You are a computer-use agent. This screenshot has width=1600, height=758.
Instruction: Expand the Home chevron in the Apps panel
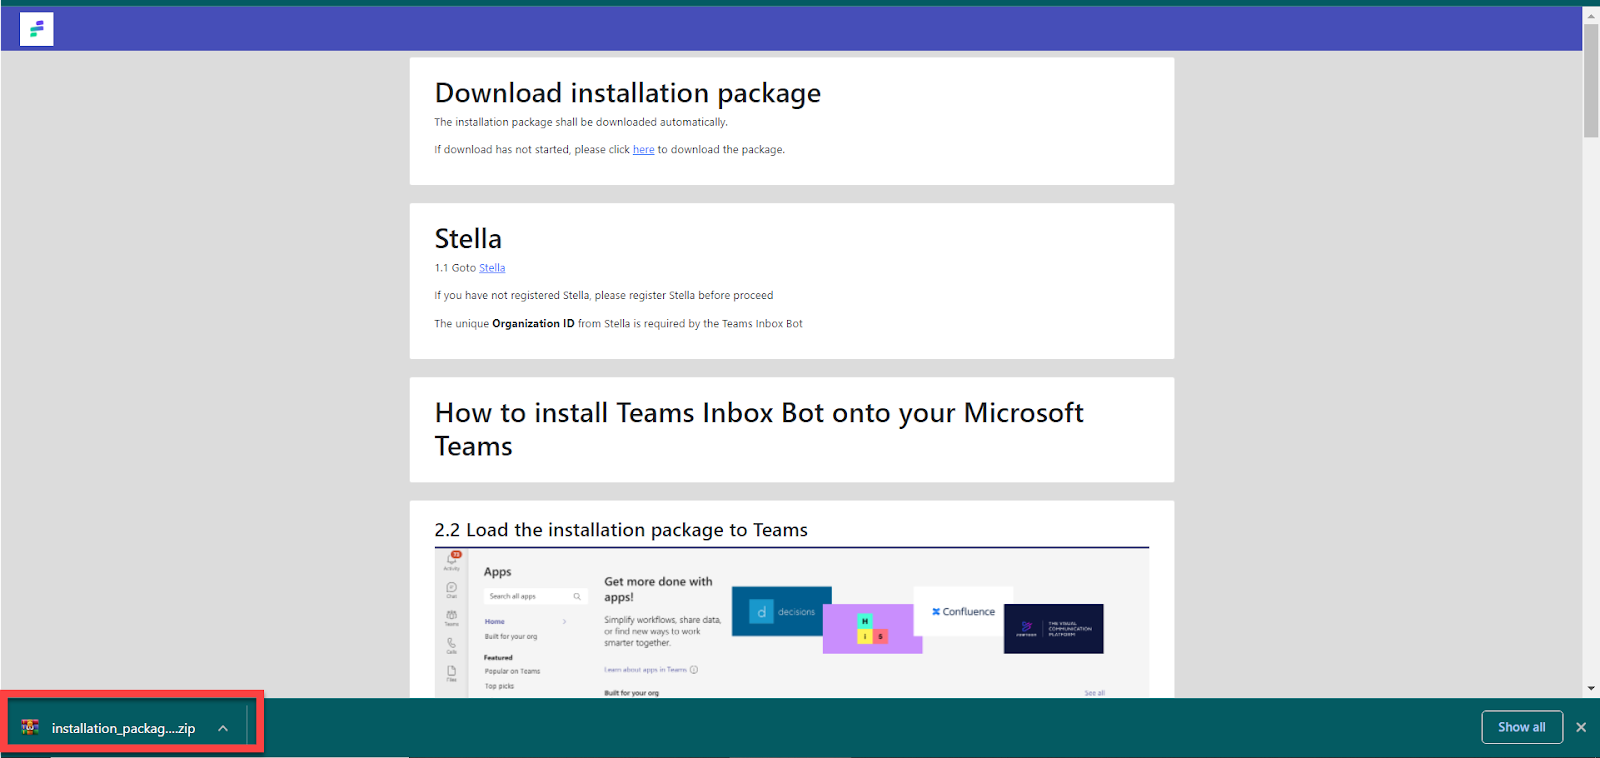click(x=565, y=621)
